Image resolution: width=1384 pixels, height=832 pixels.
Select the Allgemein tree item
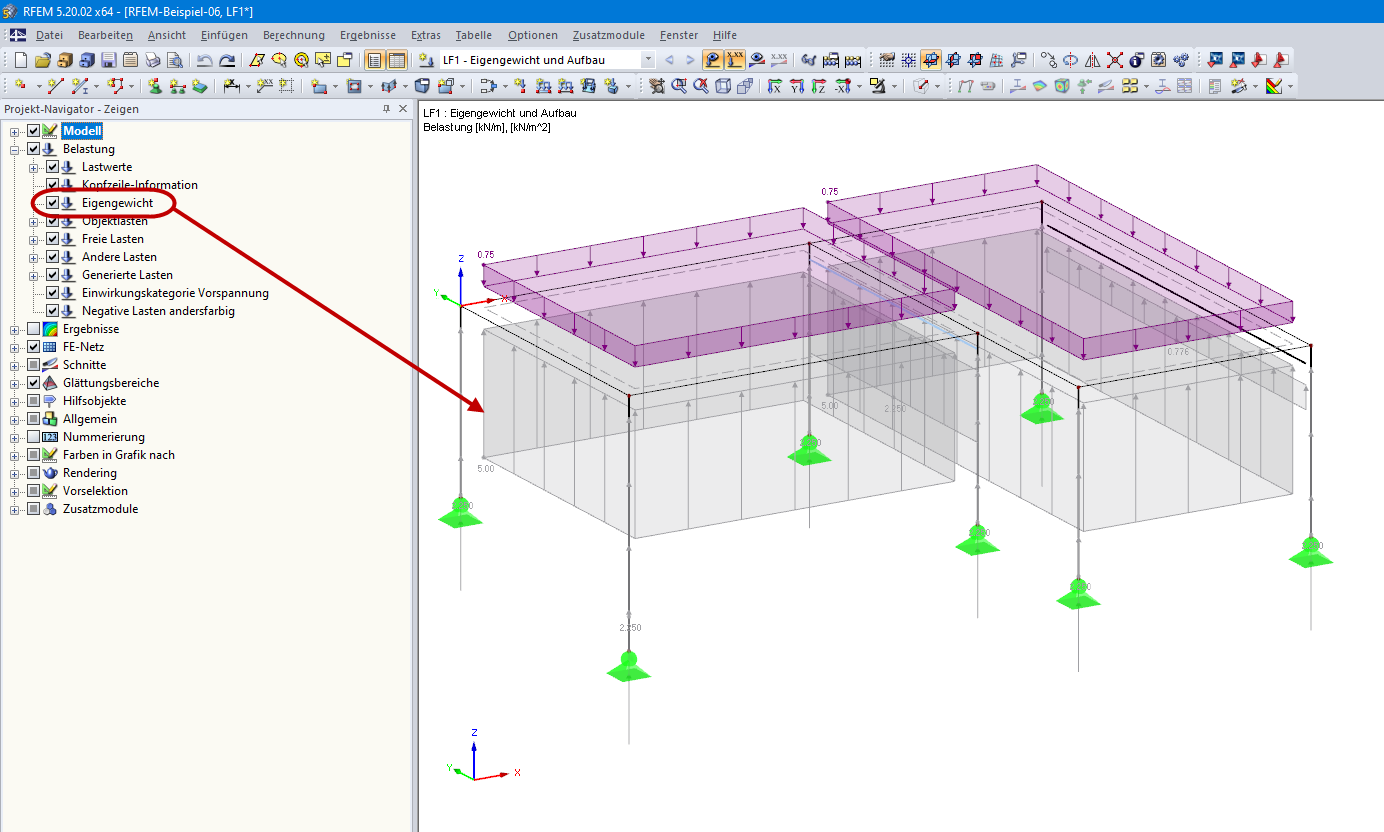pyautogui.click(x=90, y=419)
